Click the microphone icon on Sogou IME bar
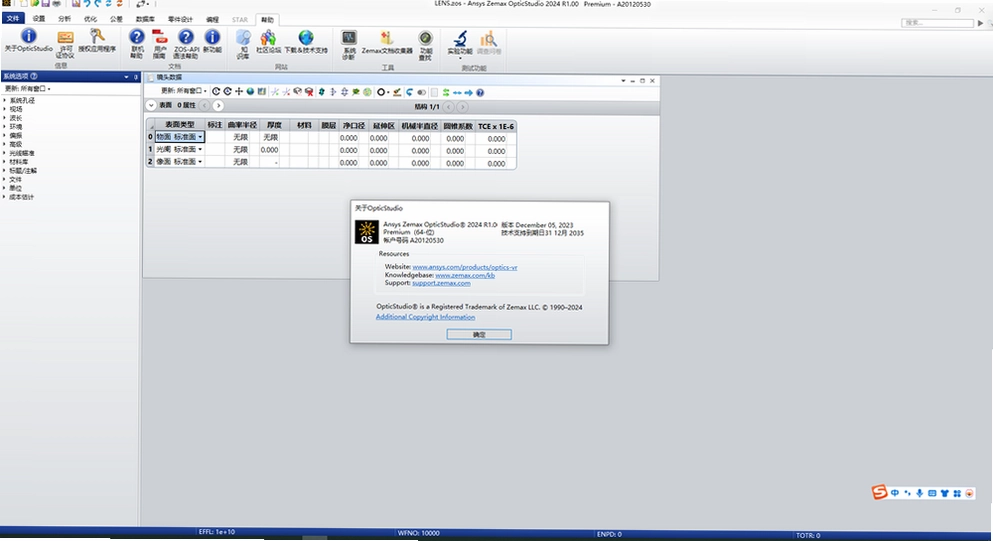Image resolution: width=993 pixels, height=541 pixels. click(919, 493)
